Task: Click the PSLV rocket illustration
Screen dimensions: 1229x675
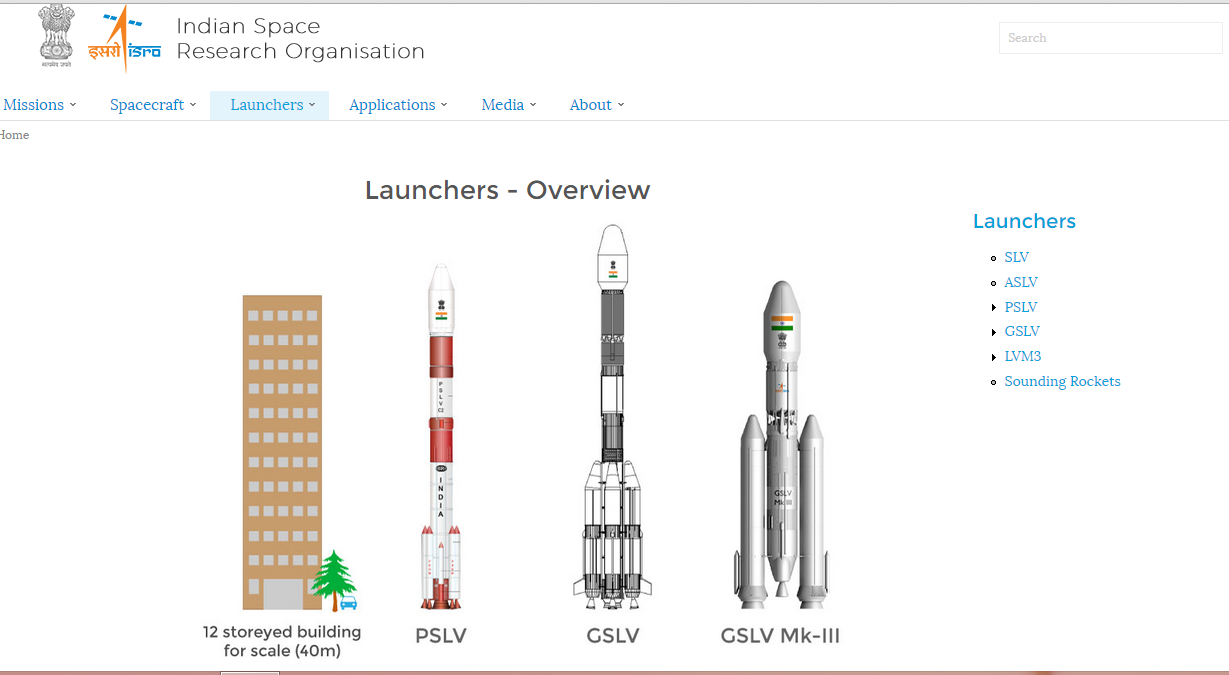Action: (441, 436)
